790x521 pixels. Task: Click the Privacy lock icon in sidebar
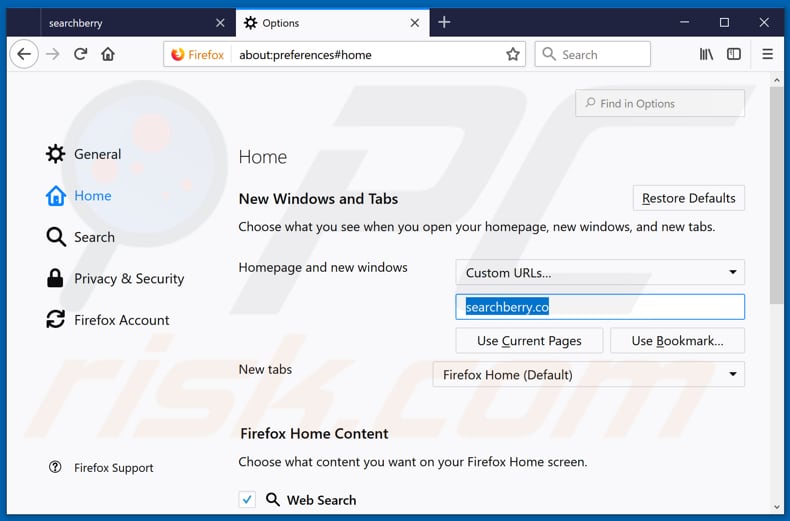[55, 278]
